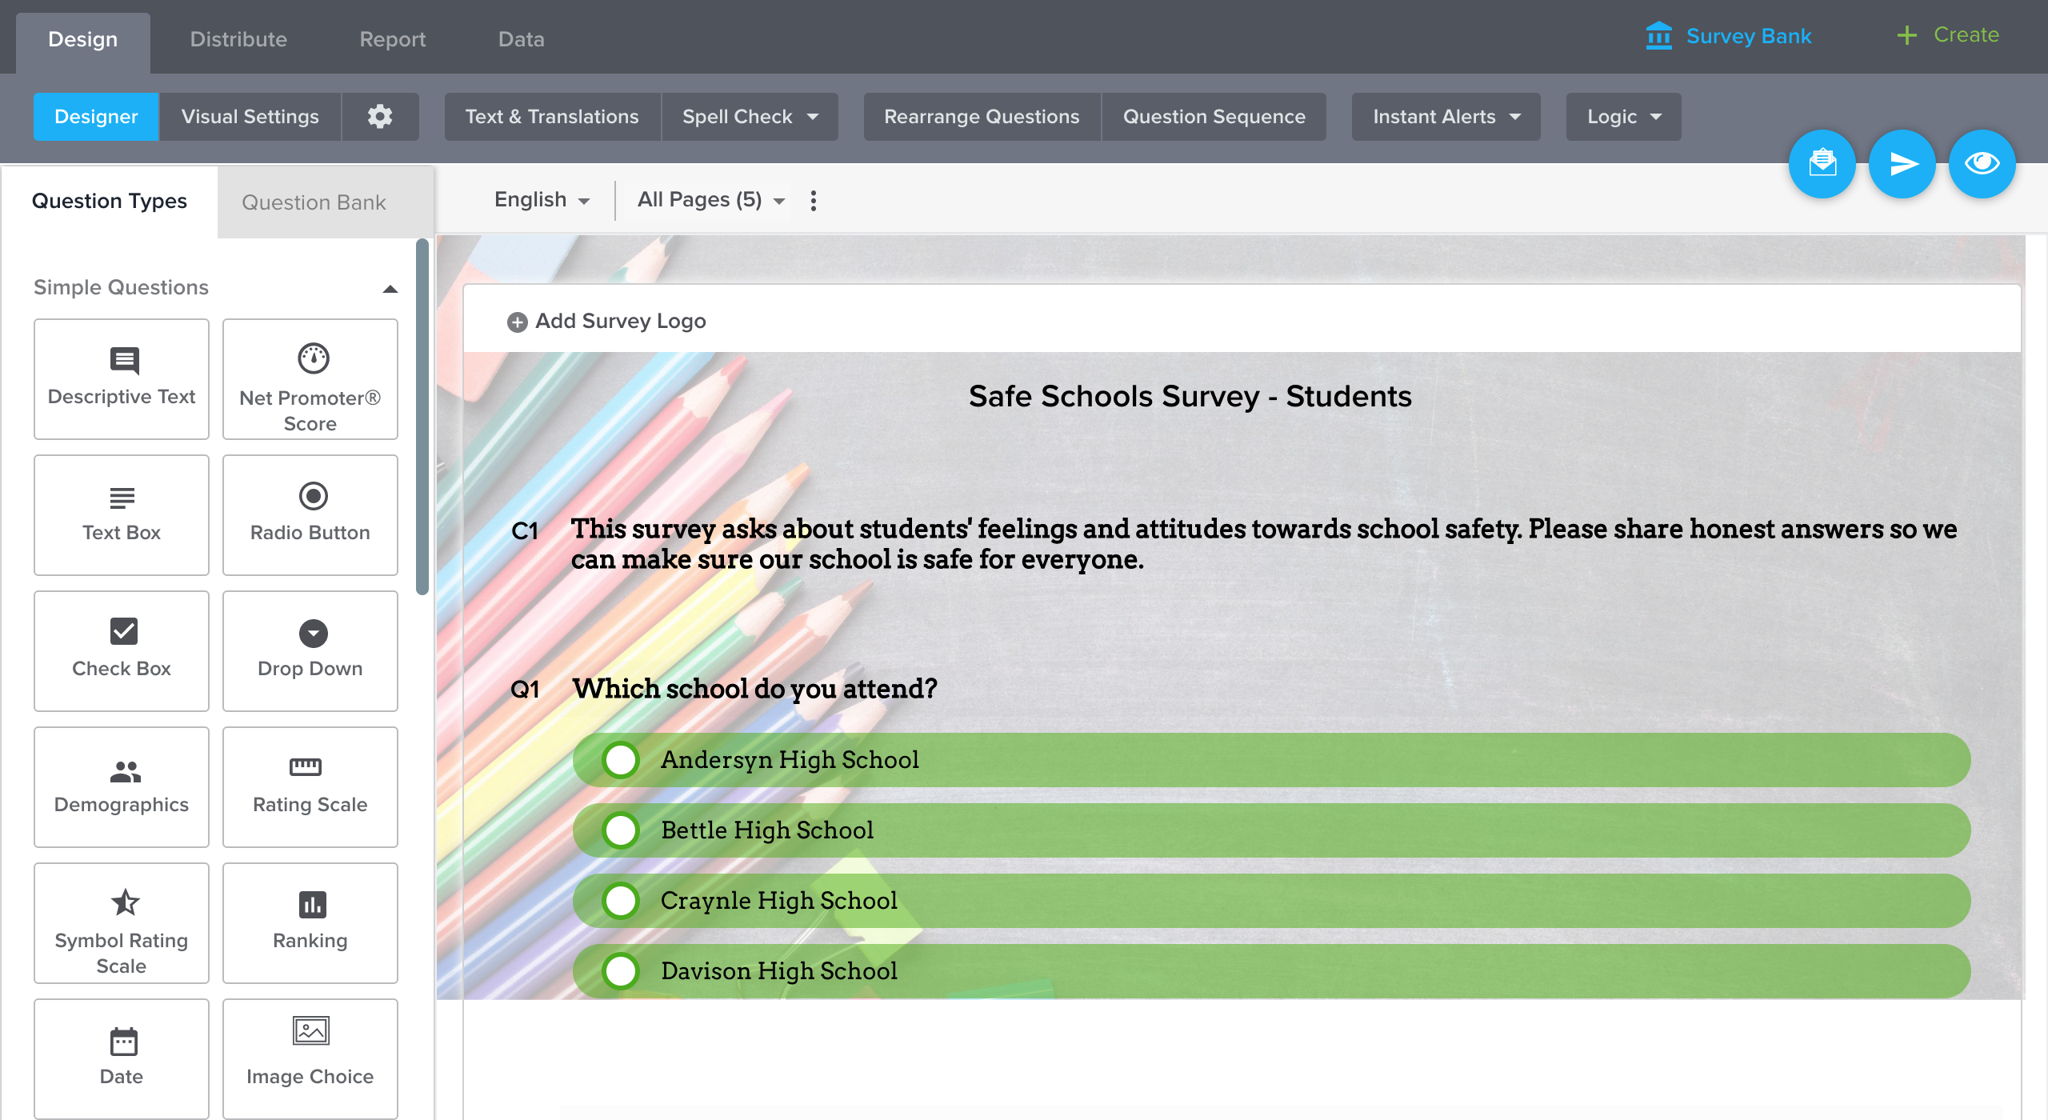Click the blue paper-plane send button

click(1902, 164)
